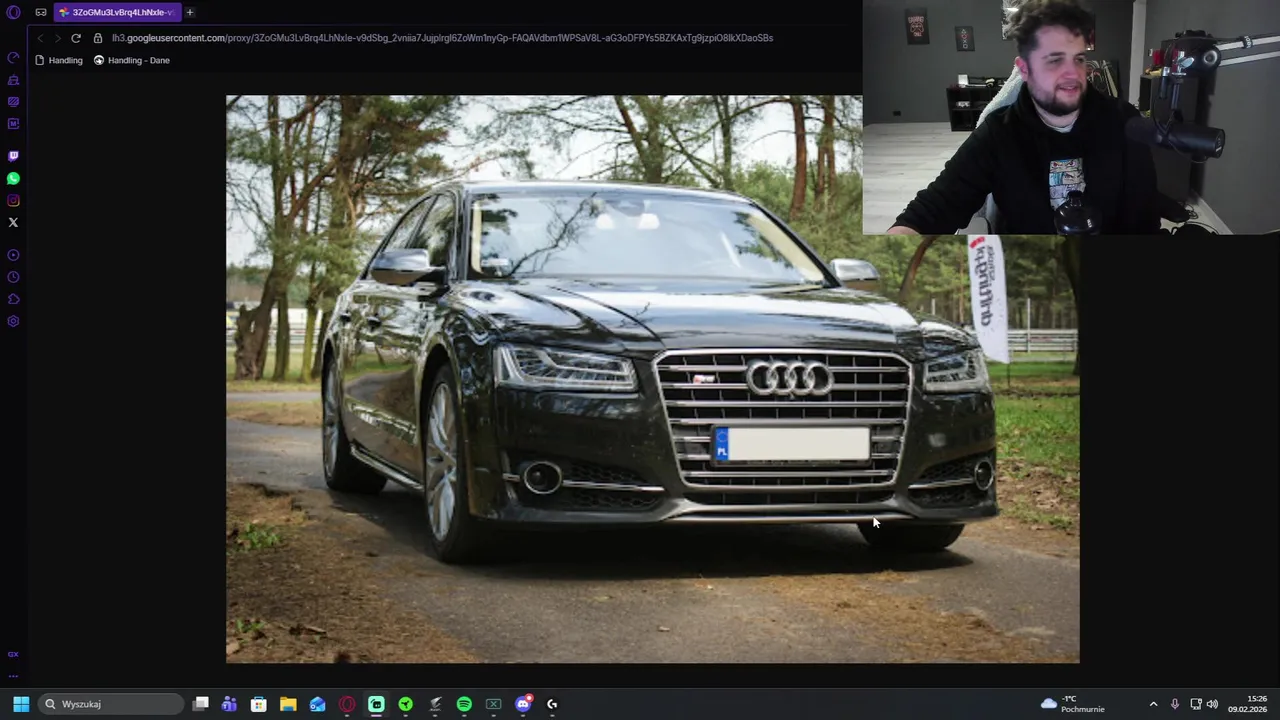Open Logitech G HUB in taskbar
Viewport: 1280px width, 720px height.
point(552,704)
